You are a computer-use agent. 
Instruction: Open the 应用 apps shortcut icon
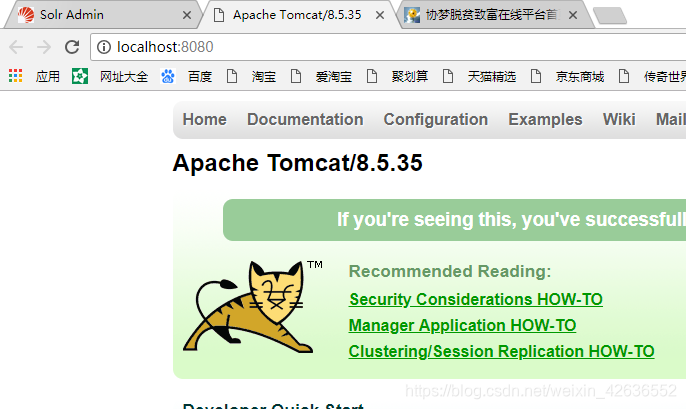click(15, 76)
